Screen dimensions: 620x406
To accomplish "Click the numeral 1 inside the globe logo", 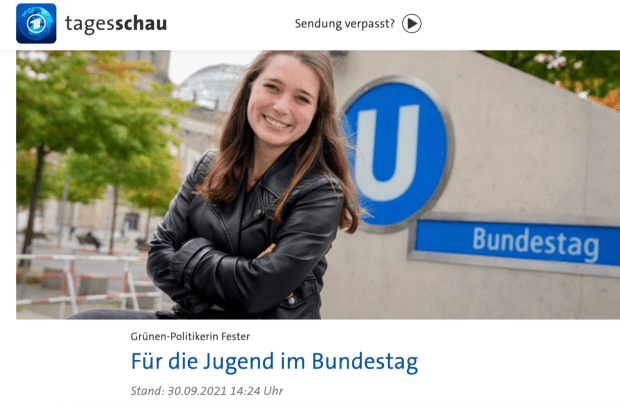I will (36, 24).
